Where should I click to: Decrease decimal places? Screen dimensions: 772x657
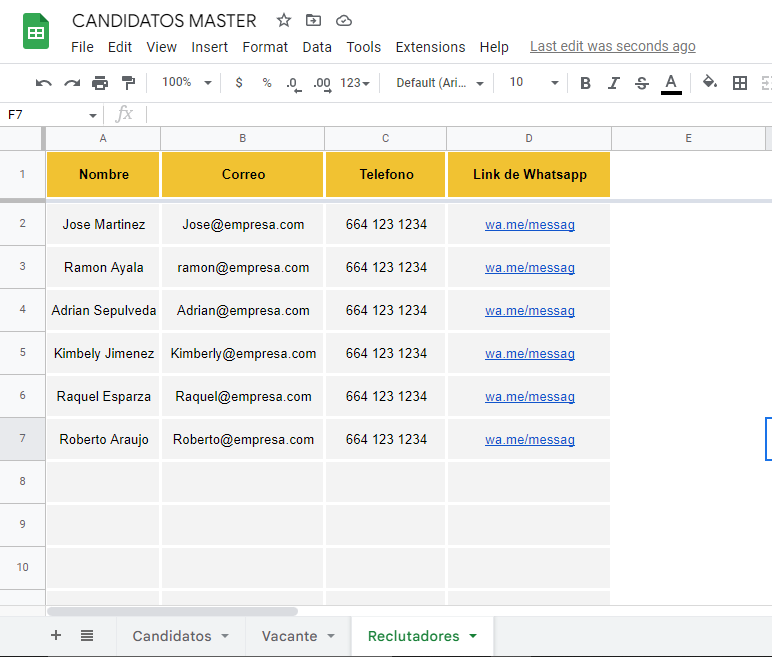coord(293,84)
